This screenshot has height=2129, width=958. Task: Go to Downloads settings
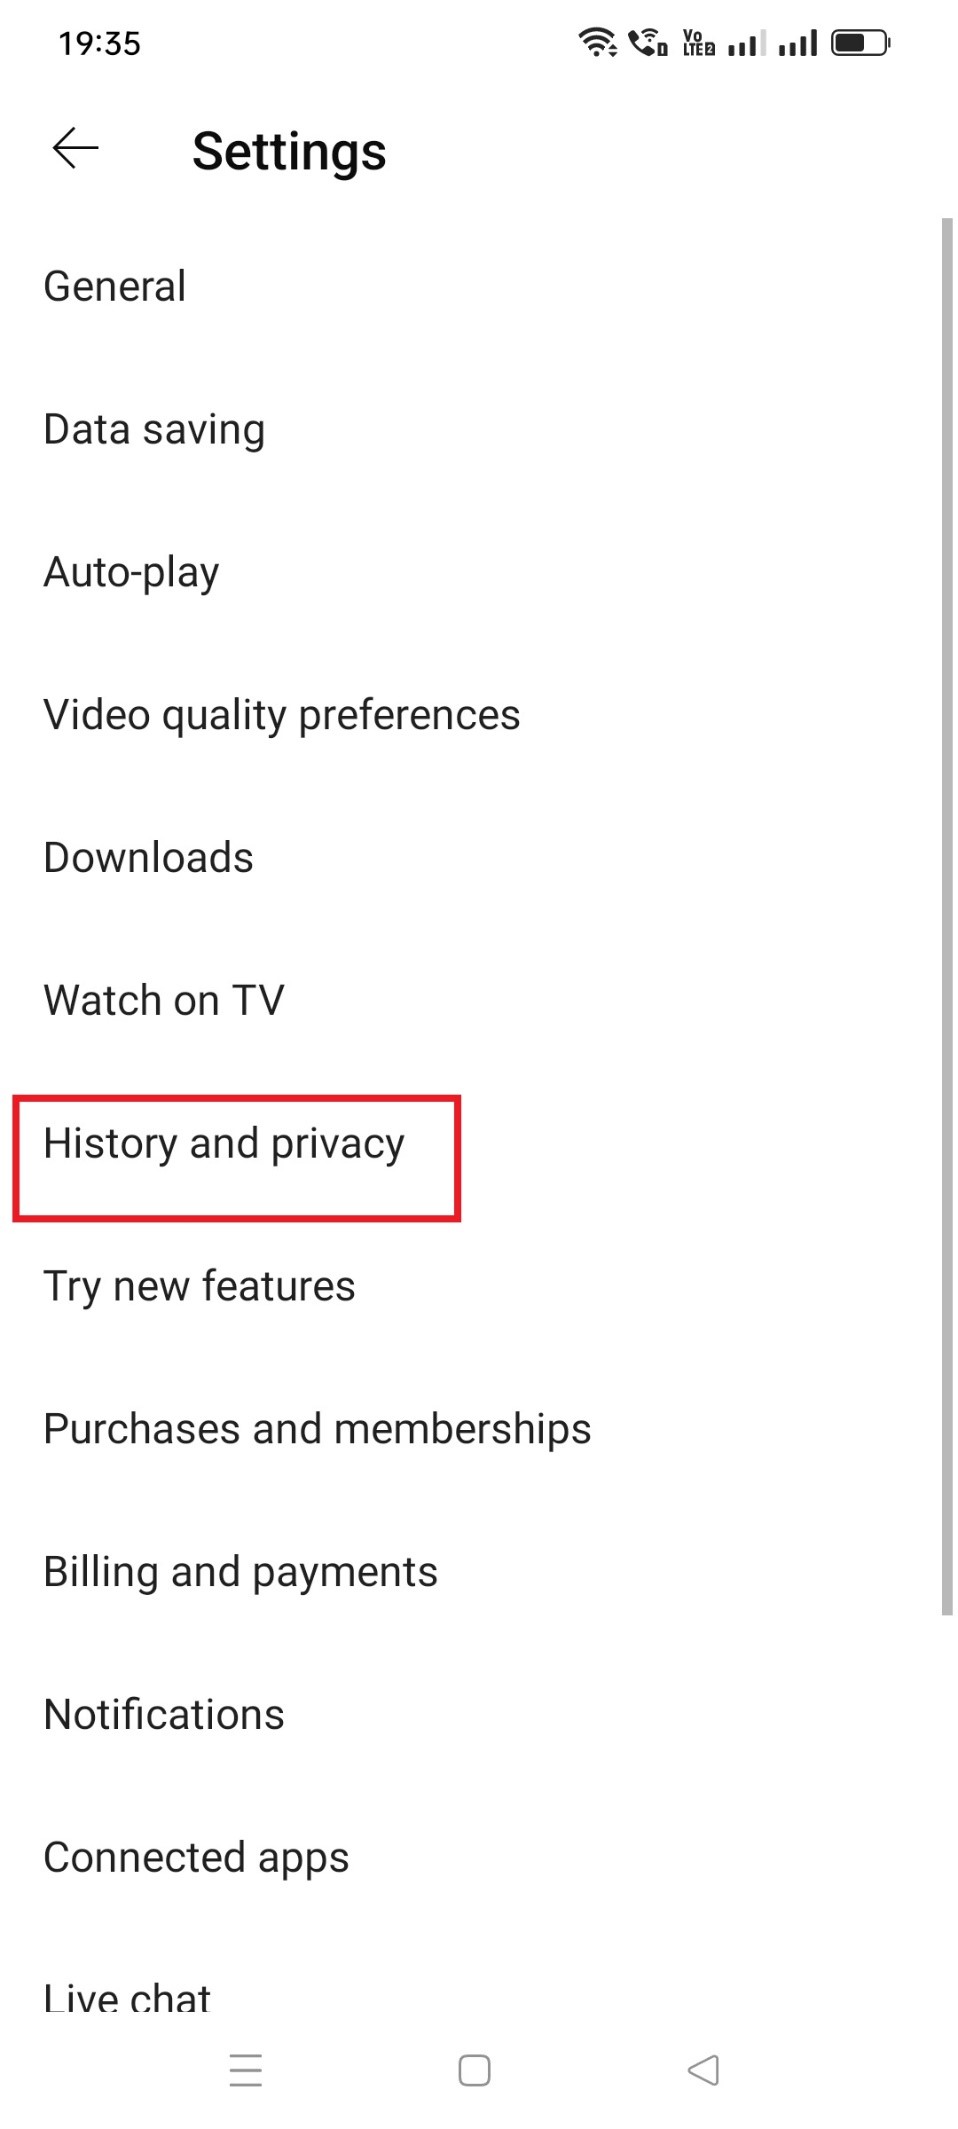click(x=148, y=858)
